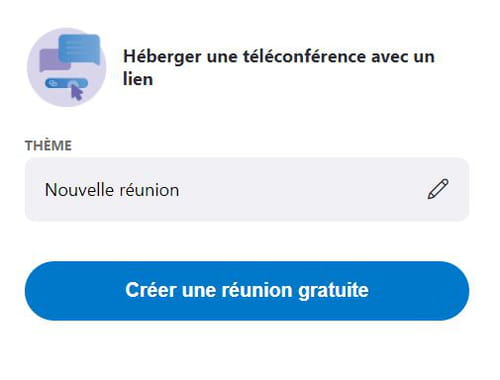Click the link pill in the illustration
The width and height of the screenshot is (500, 380).
point(66,83)
